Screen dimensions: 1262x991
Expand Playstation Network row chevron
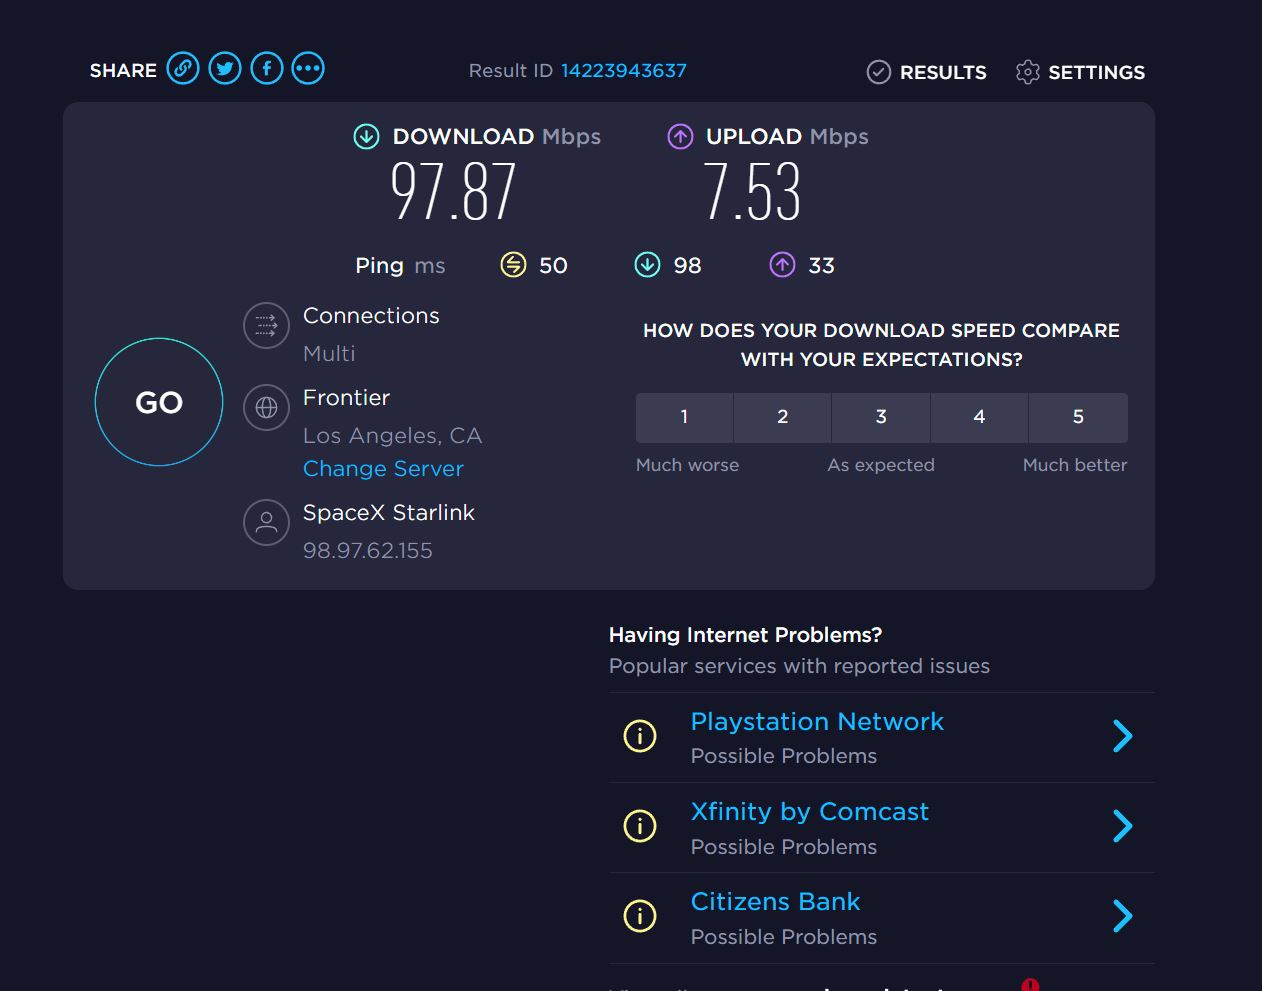1123,736
